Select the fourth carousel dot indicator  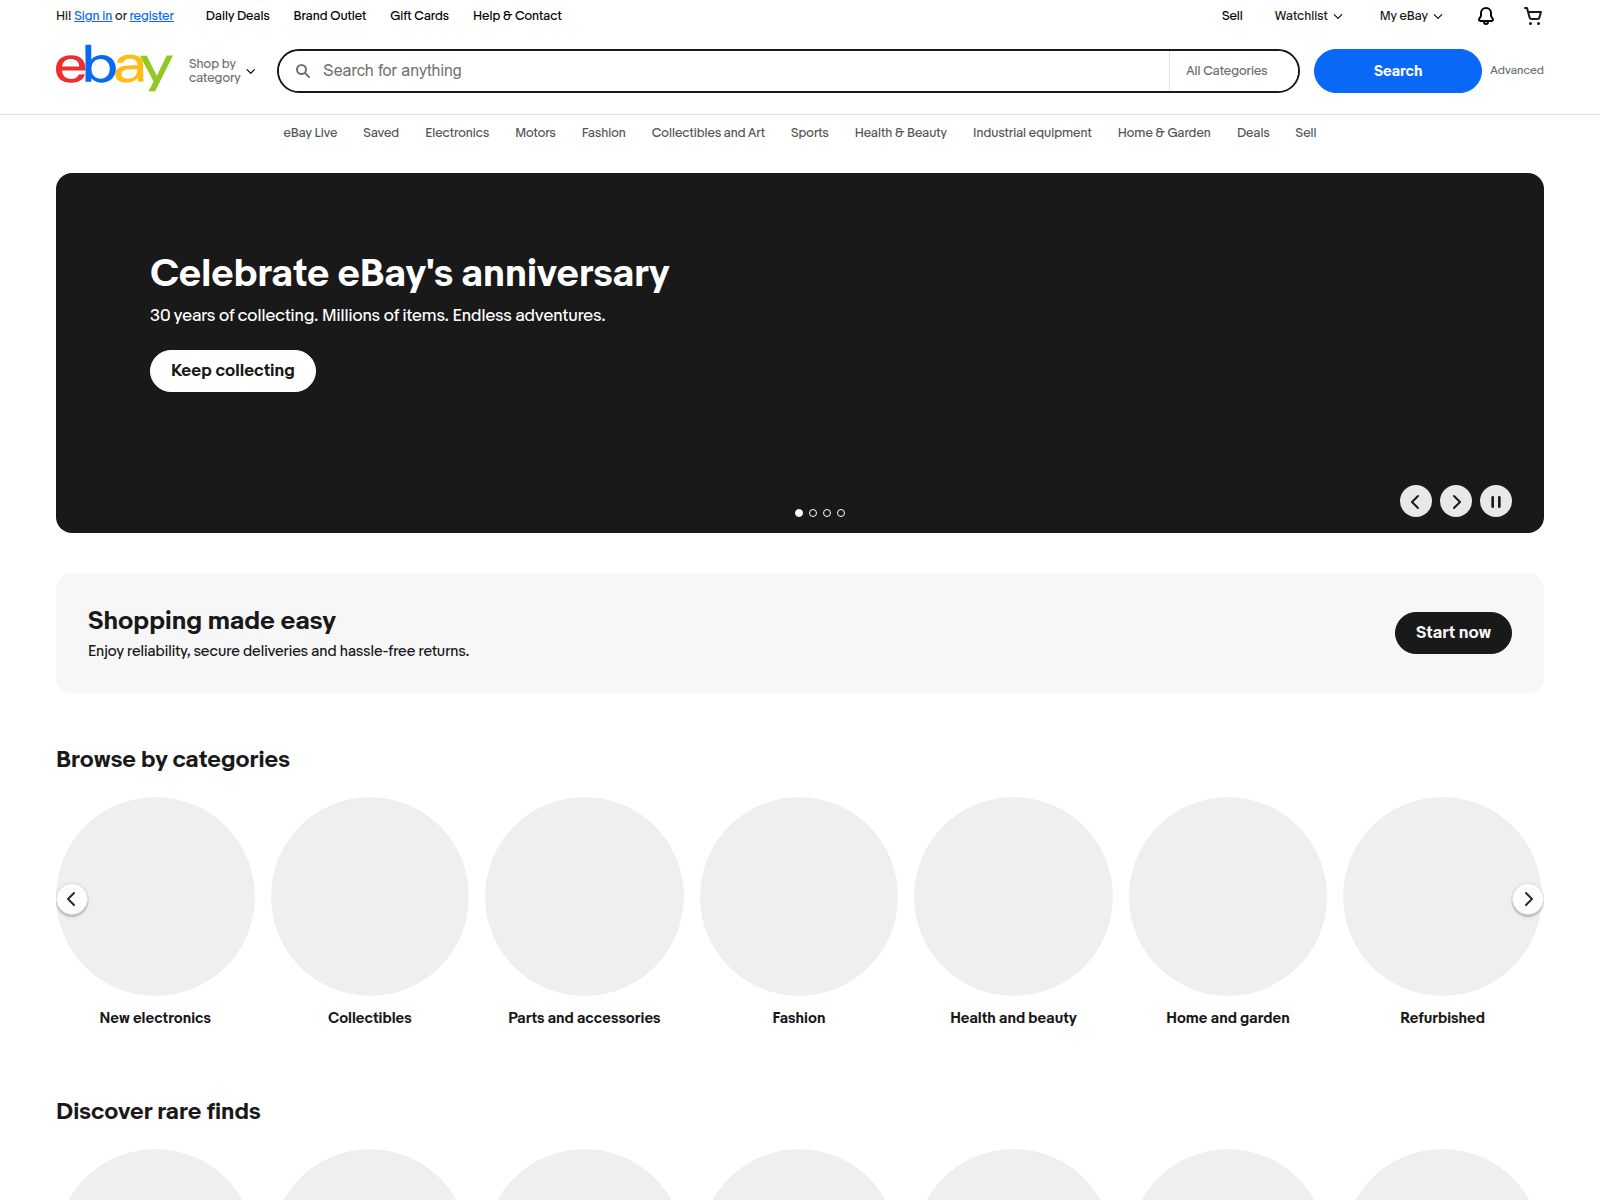pyautogui.click(x=841, y=513)
